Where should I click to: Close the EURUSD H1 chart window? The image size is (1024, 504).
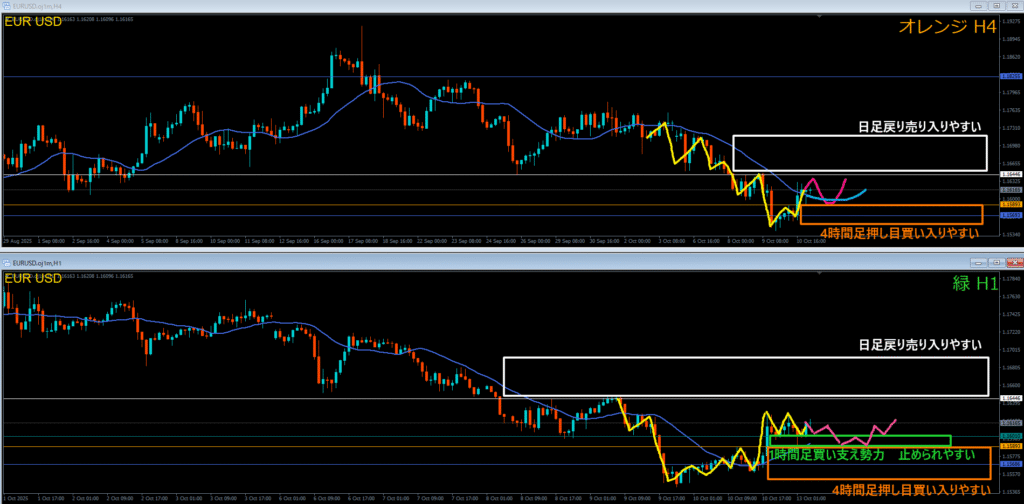[1016, 262]
